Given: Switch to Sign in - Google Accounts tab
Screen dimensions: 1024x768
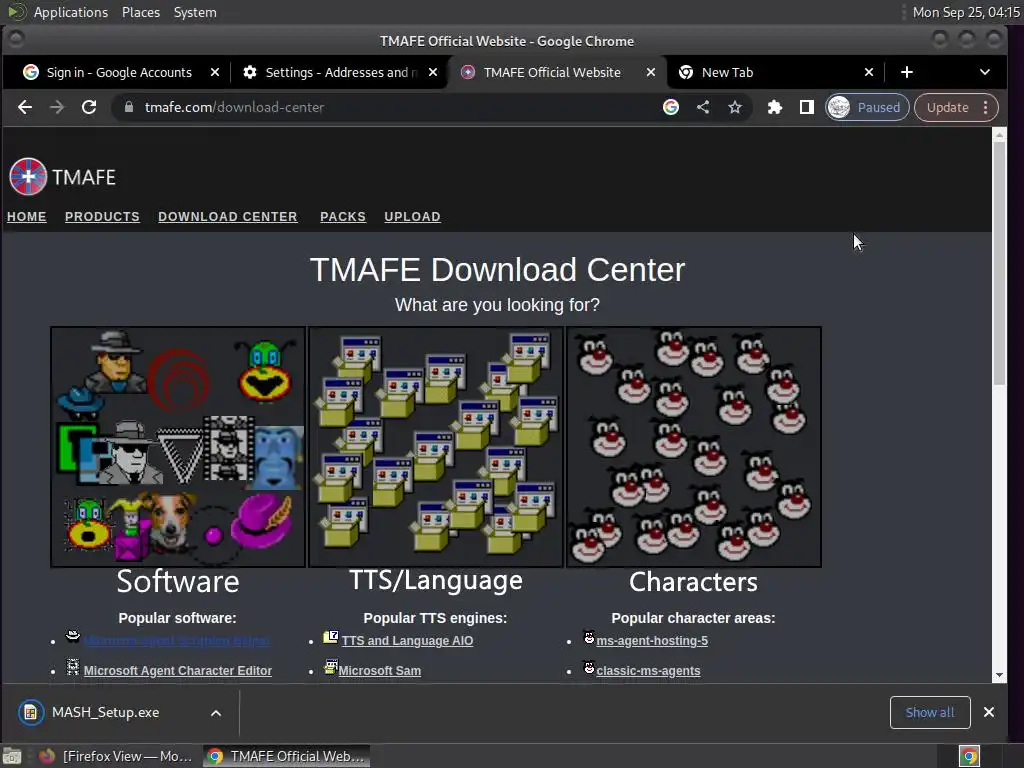Looking at the screenshot, I should point(119,72).
